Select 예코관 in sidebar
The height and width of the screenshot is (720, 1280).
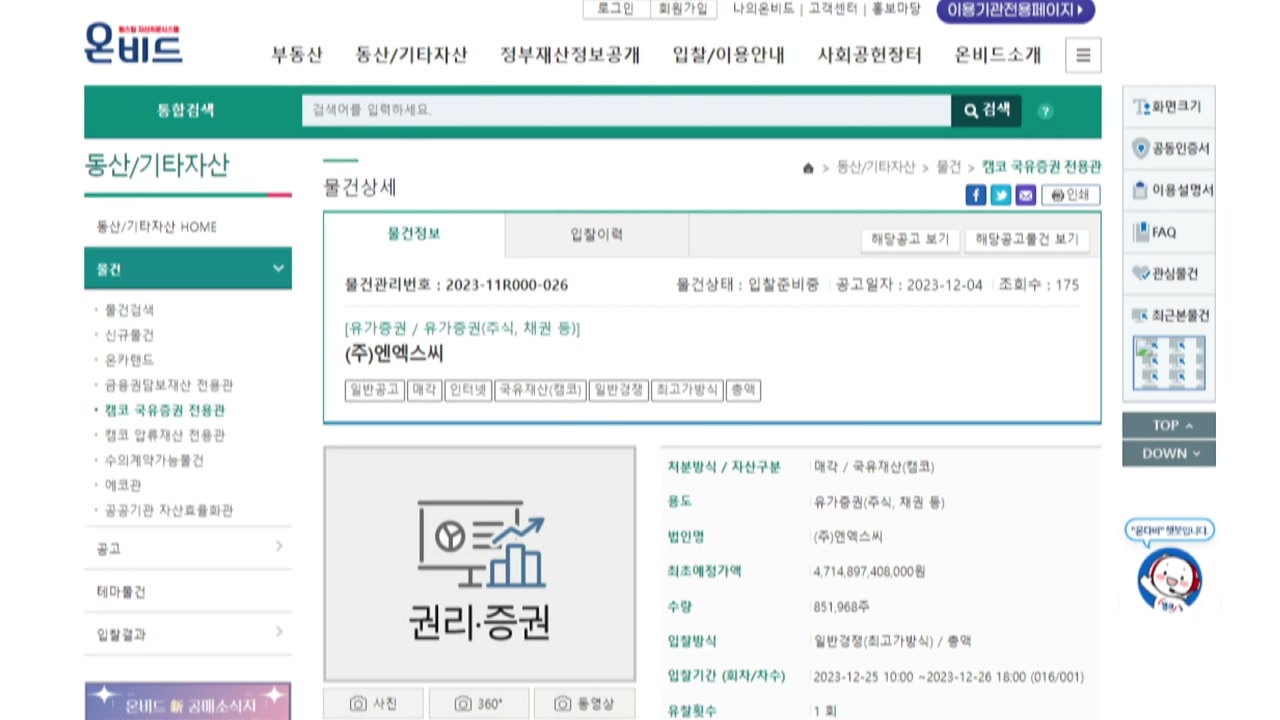123,485
